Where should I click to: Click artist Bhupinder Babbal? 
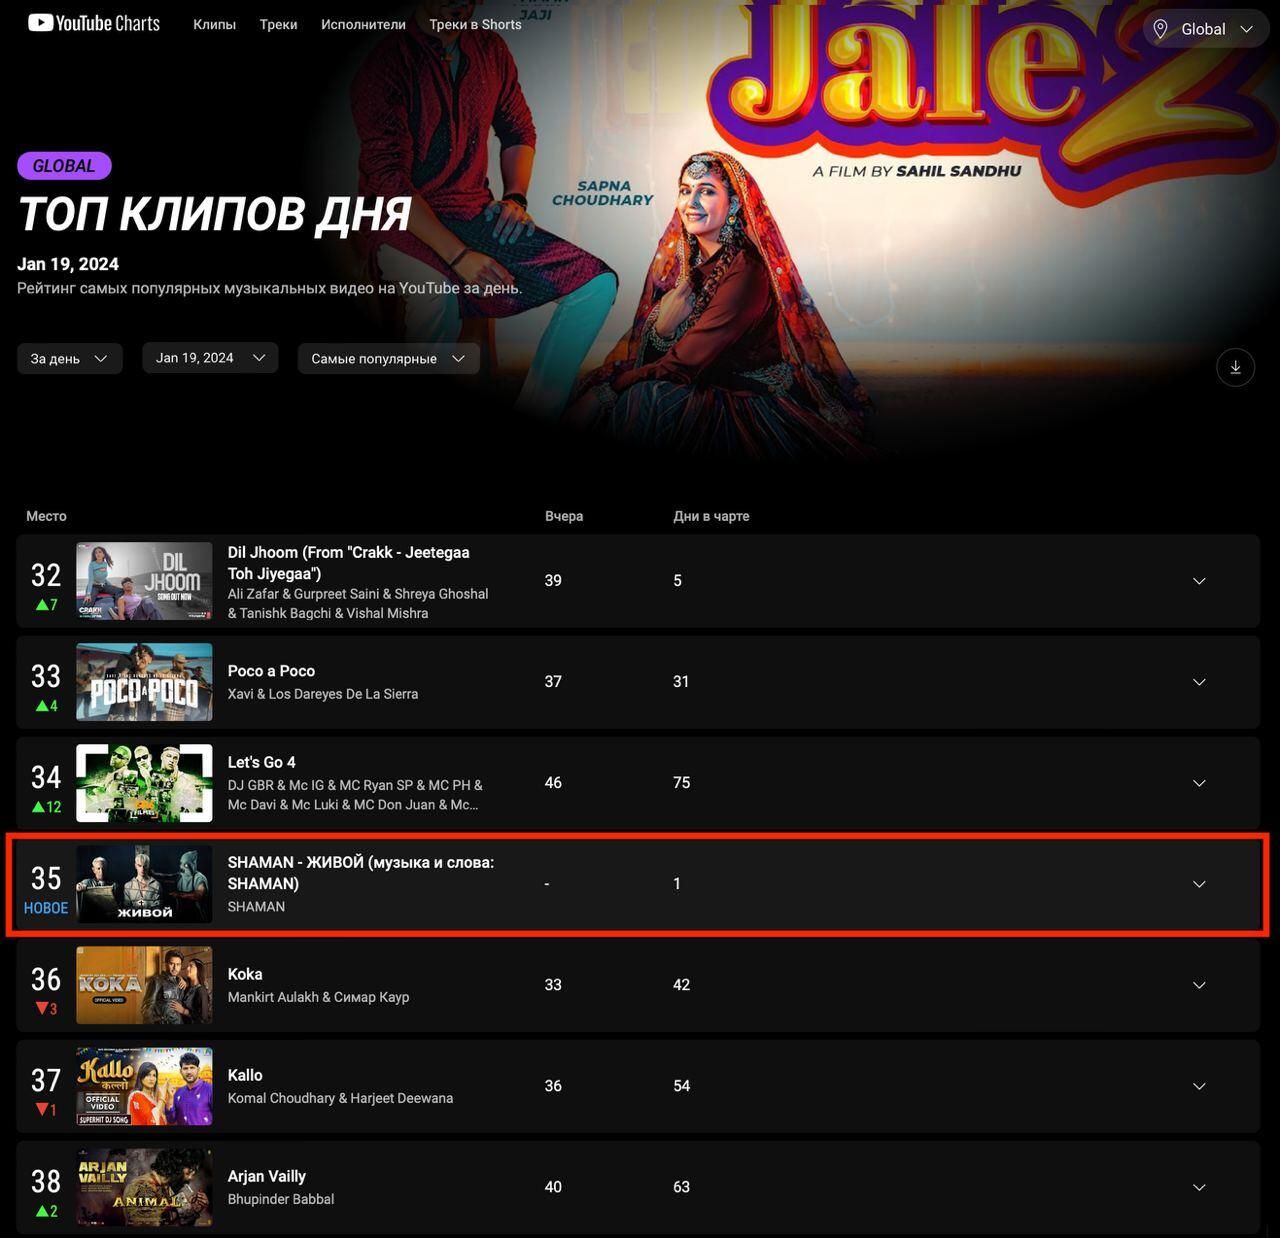[x=281, y=1199]
